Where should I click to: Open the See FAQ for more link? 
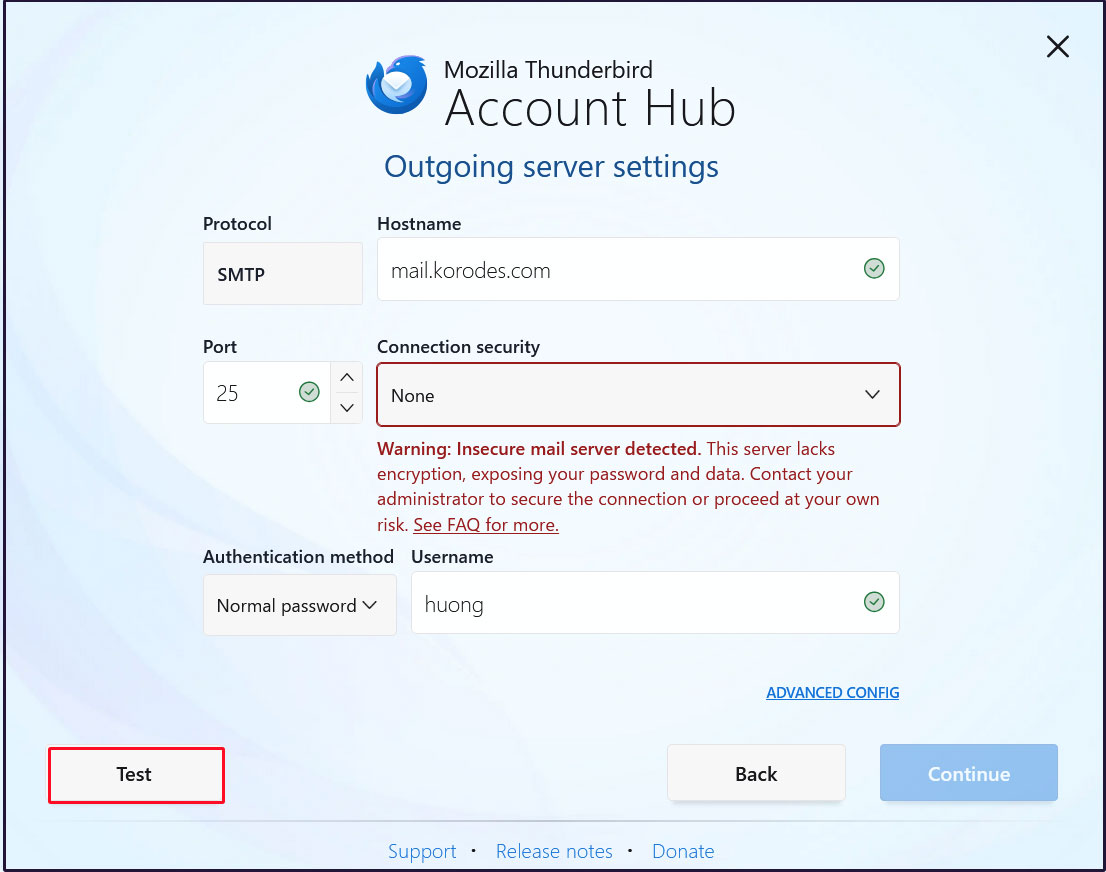coord(486,525)
